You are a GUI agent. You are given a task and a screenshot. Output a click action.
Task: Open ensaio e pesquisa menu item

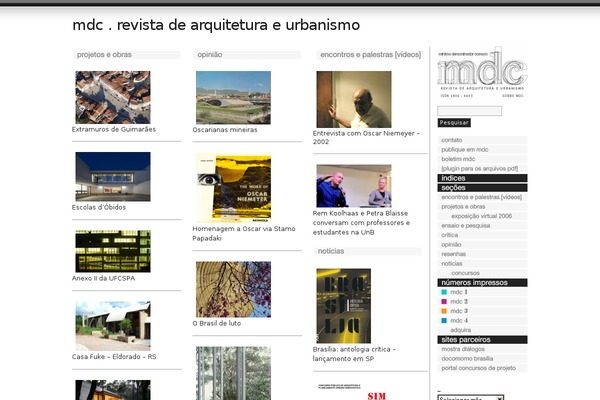click(x=463, y=225)
